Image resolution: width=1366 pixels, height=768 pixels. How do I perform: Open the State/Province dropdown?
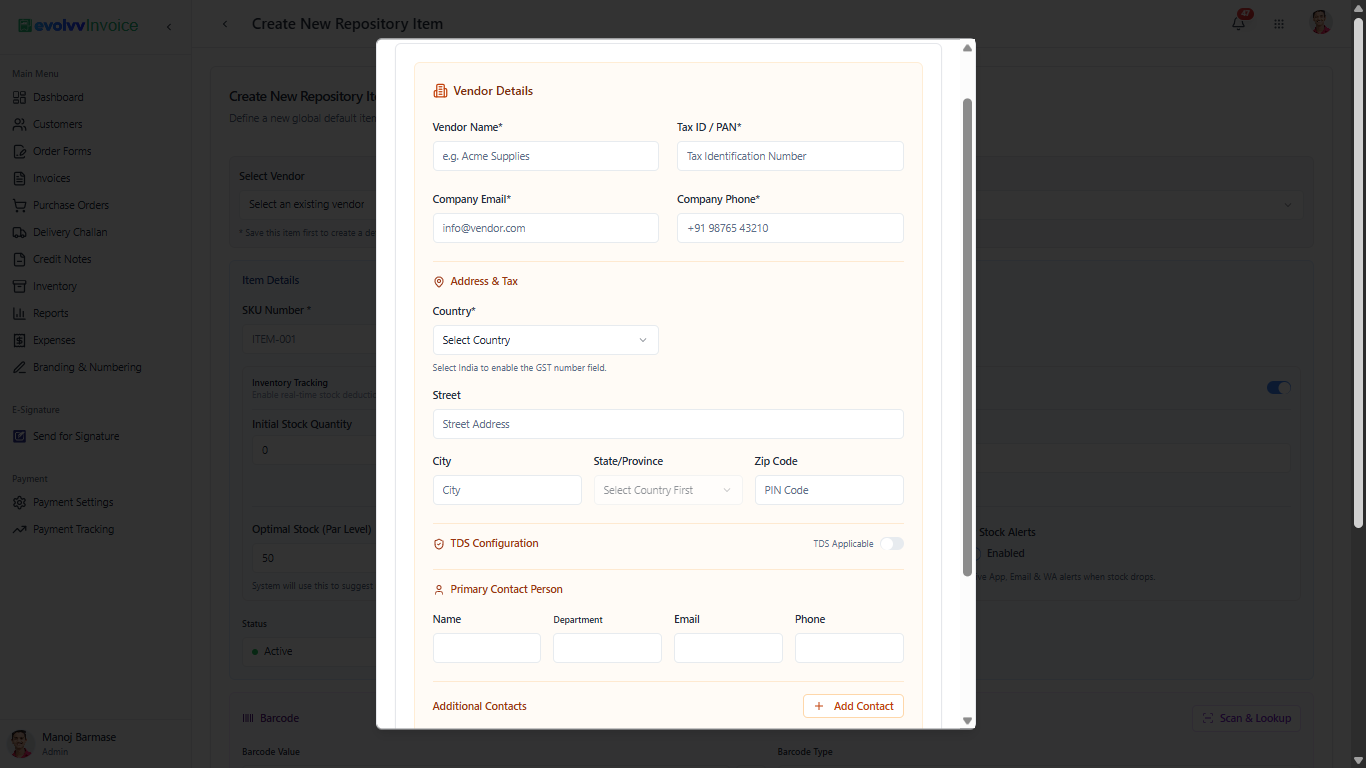(x=668, y=490)
